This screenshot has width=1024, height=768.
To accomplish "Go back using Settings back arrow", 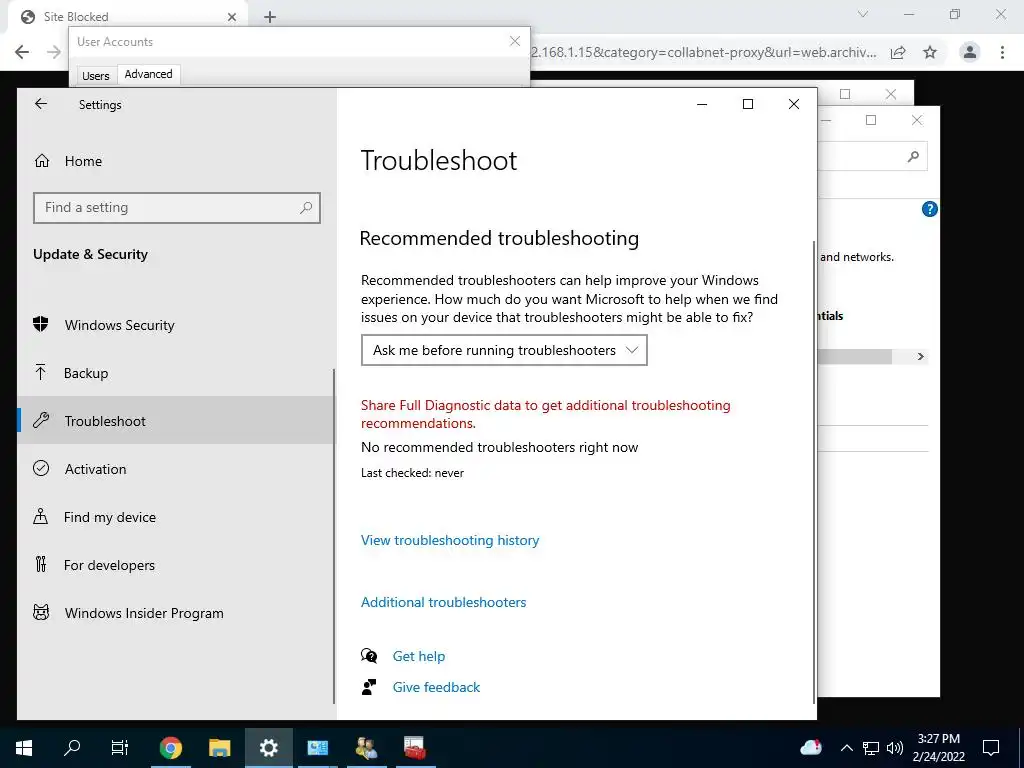I will [x=41, y=104].
